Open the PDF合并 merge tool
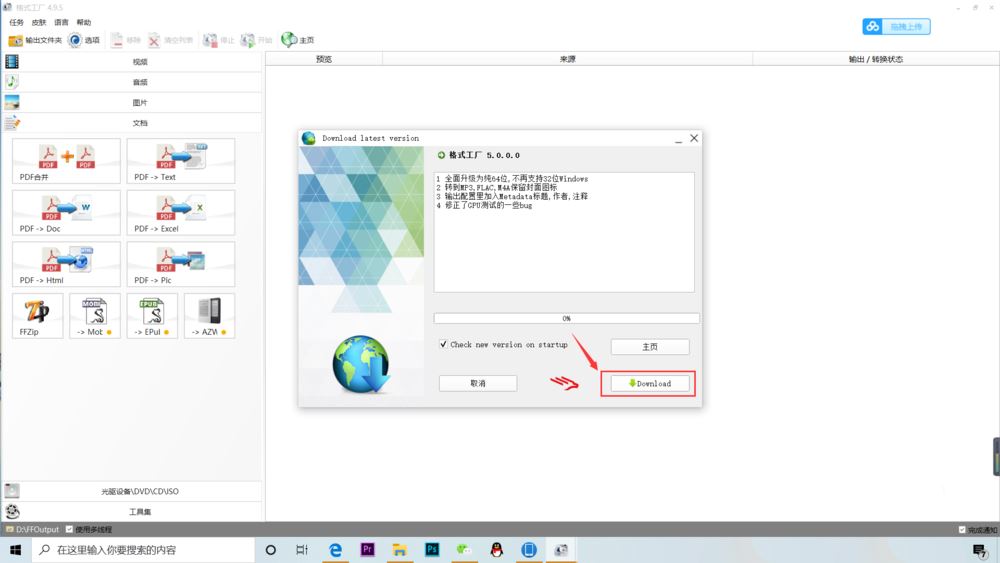 [66, 161]
